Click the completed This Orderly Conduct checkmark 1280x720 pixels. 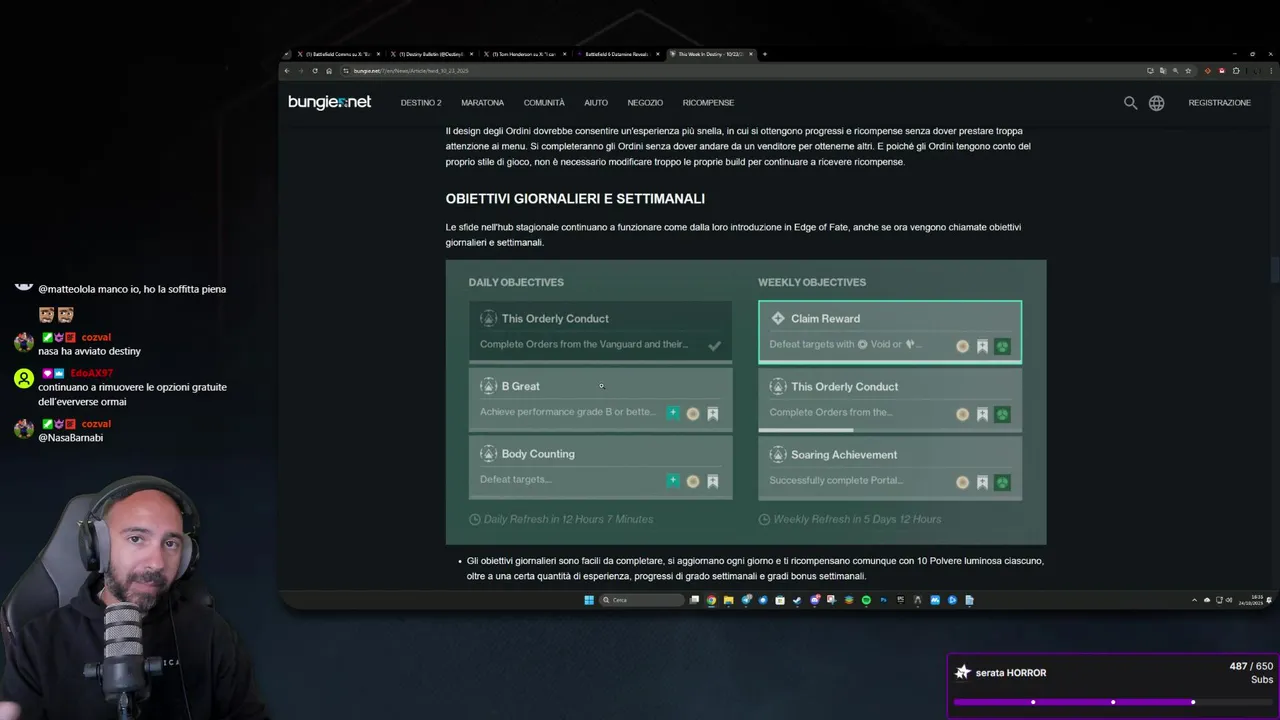coord(714,345)
